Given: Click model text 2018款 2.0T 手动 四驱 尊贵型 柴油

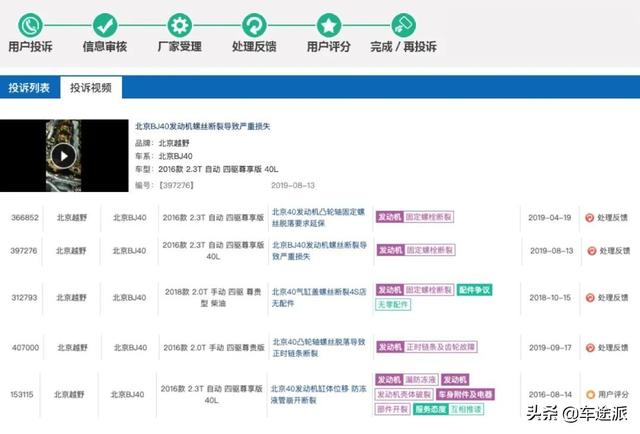Looking at the screenshot, I should point(213,298).
